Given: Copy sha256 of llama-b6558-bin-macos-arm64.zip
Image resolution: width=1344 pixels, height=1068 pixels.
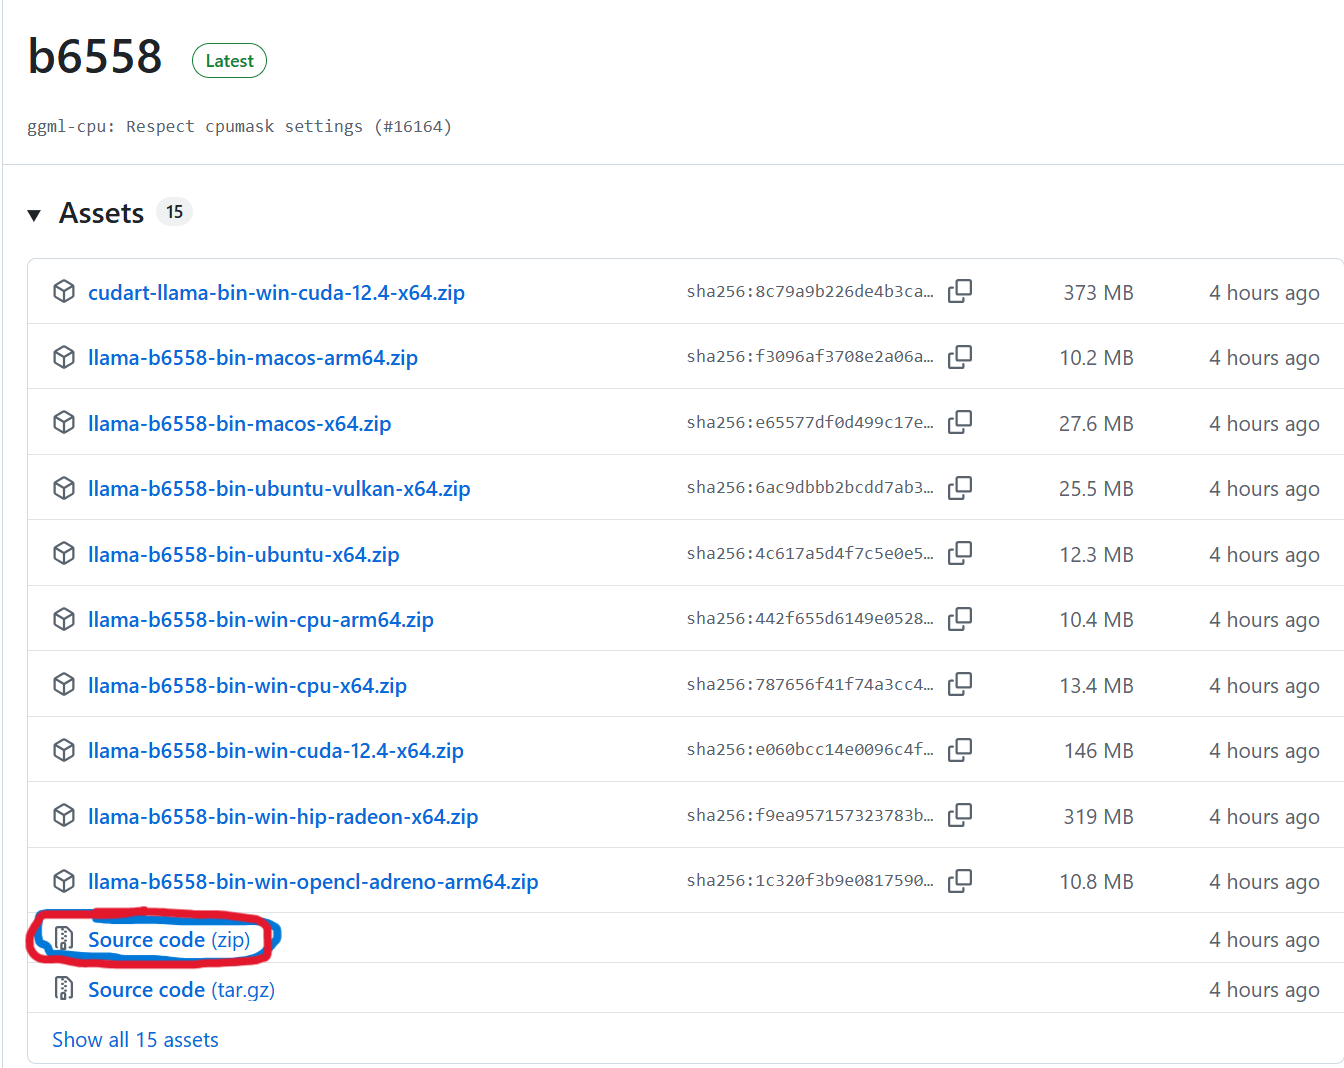Looking at the screenshot, I should (x=960, y=357).
